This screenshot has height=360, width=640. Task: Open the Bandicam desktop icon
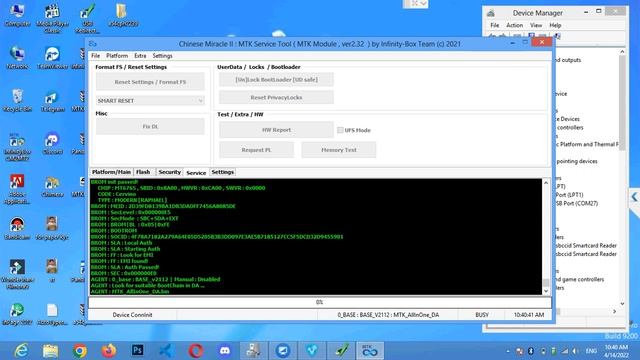click(x=17, y=228)
